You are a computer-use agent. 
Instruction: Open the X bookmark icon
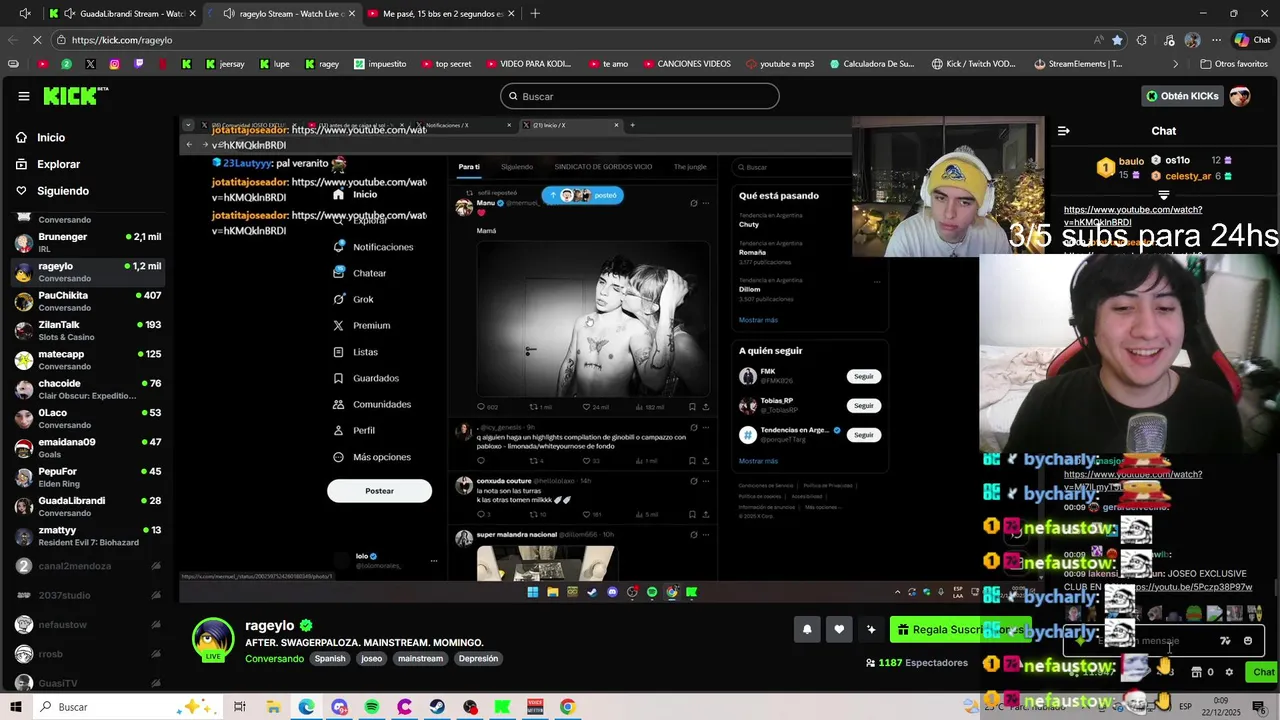pos(90,64)
